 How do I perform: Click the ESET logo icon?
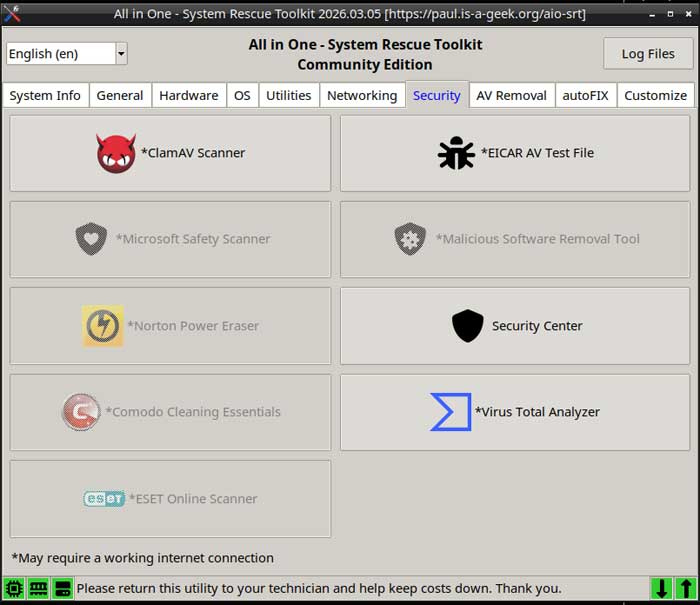[104, 498]
